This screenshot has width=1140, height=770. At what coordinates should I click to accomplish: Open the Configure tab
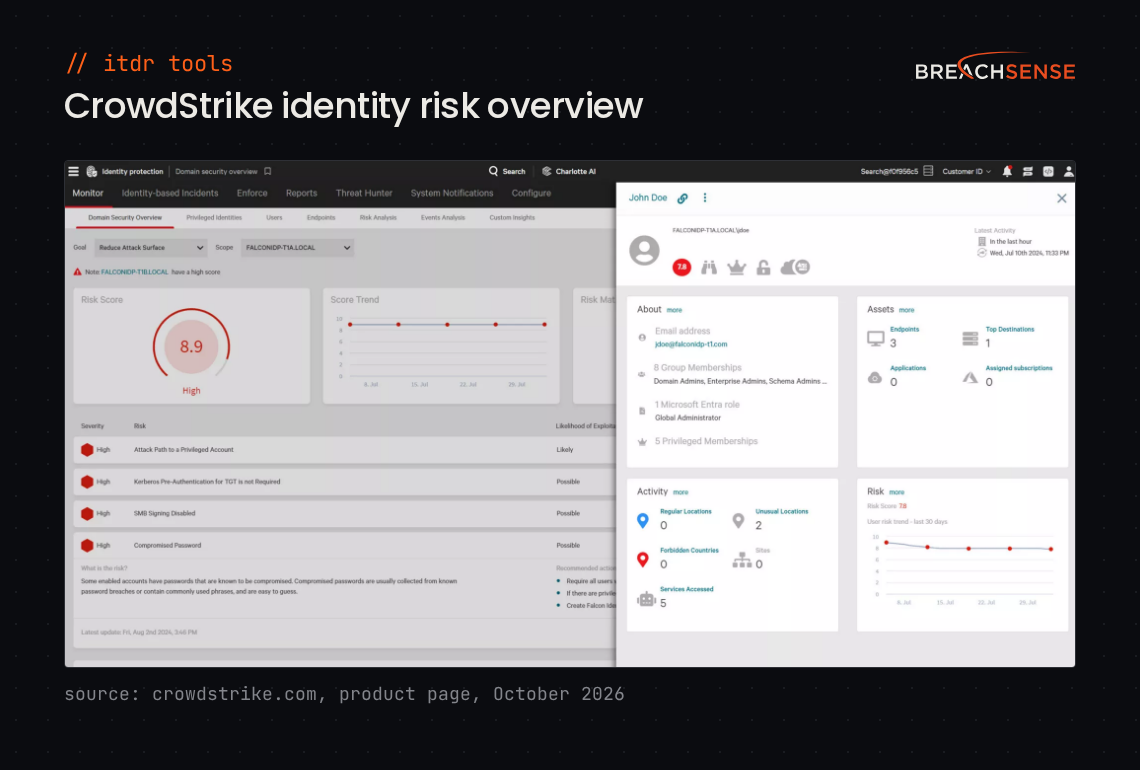point(531,193)
